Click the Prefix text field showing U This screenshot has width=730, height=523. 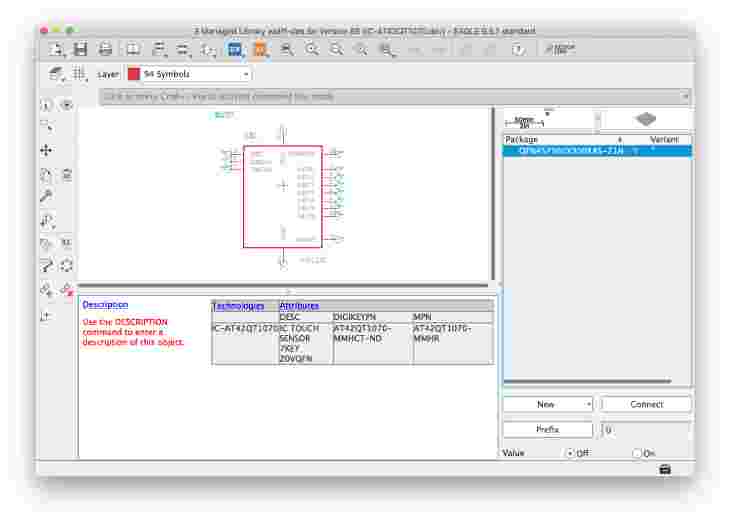[646, 429]
